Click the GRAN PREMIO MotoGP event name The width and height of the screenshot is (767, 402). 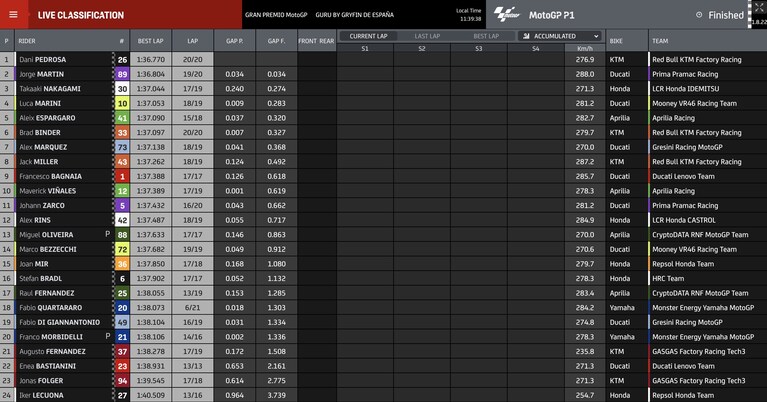tap(276, 15)
